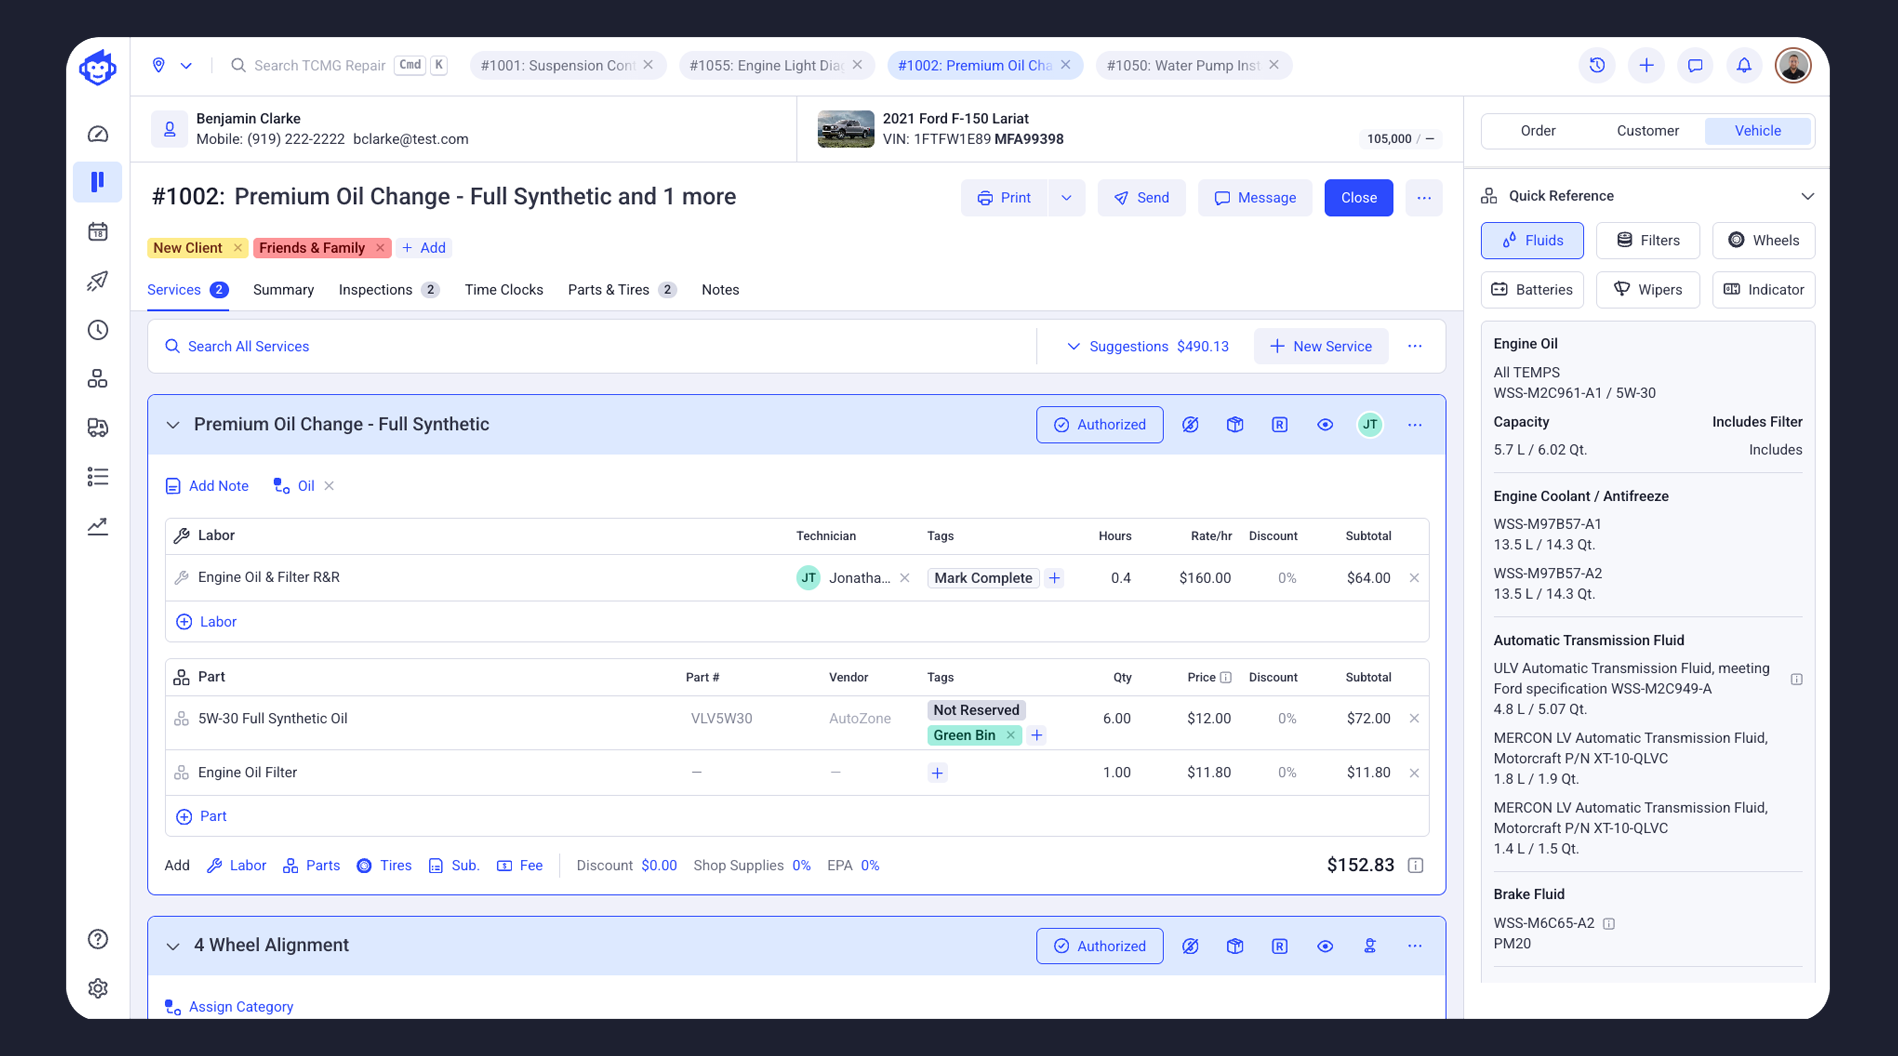Open the user profile avatar
The height and width of the screenshot is (1056, 1898).
(x=1793, y=65)
